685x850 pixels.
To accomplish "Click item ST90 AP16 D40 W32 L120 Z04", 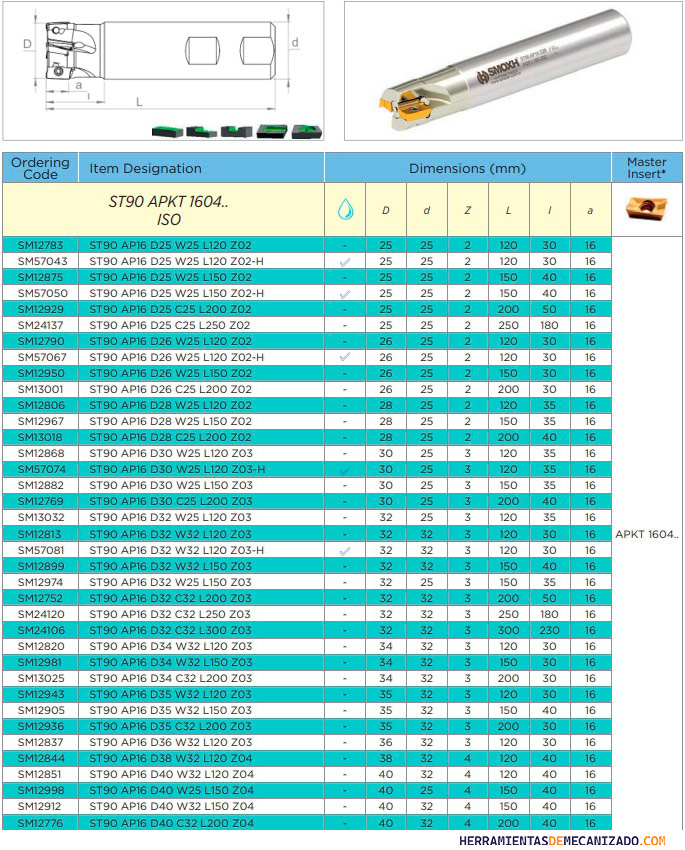I will point(172,774).
